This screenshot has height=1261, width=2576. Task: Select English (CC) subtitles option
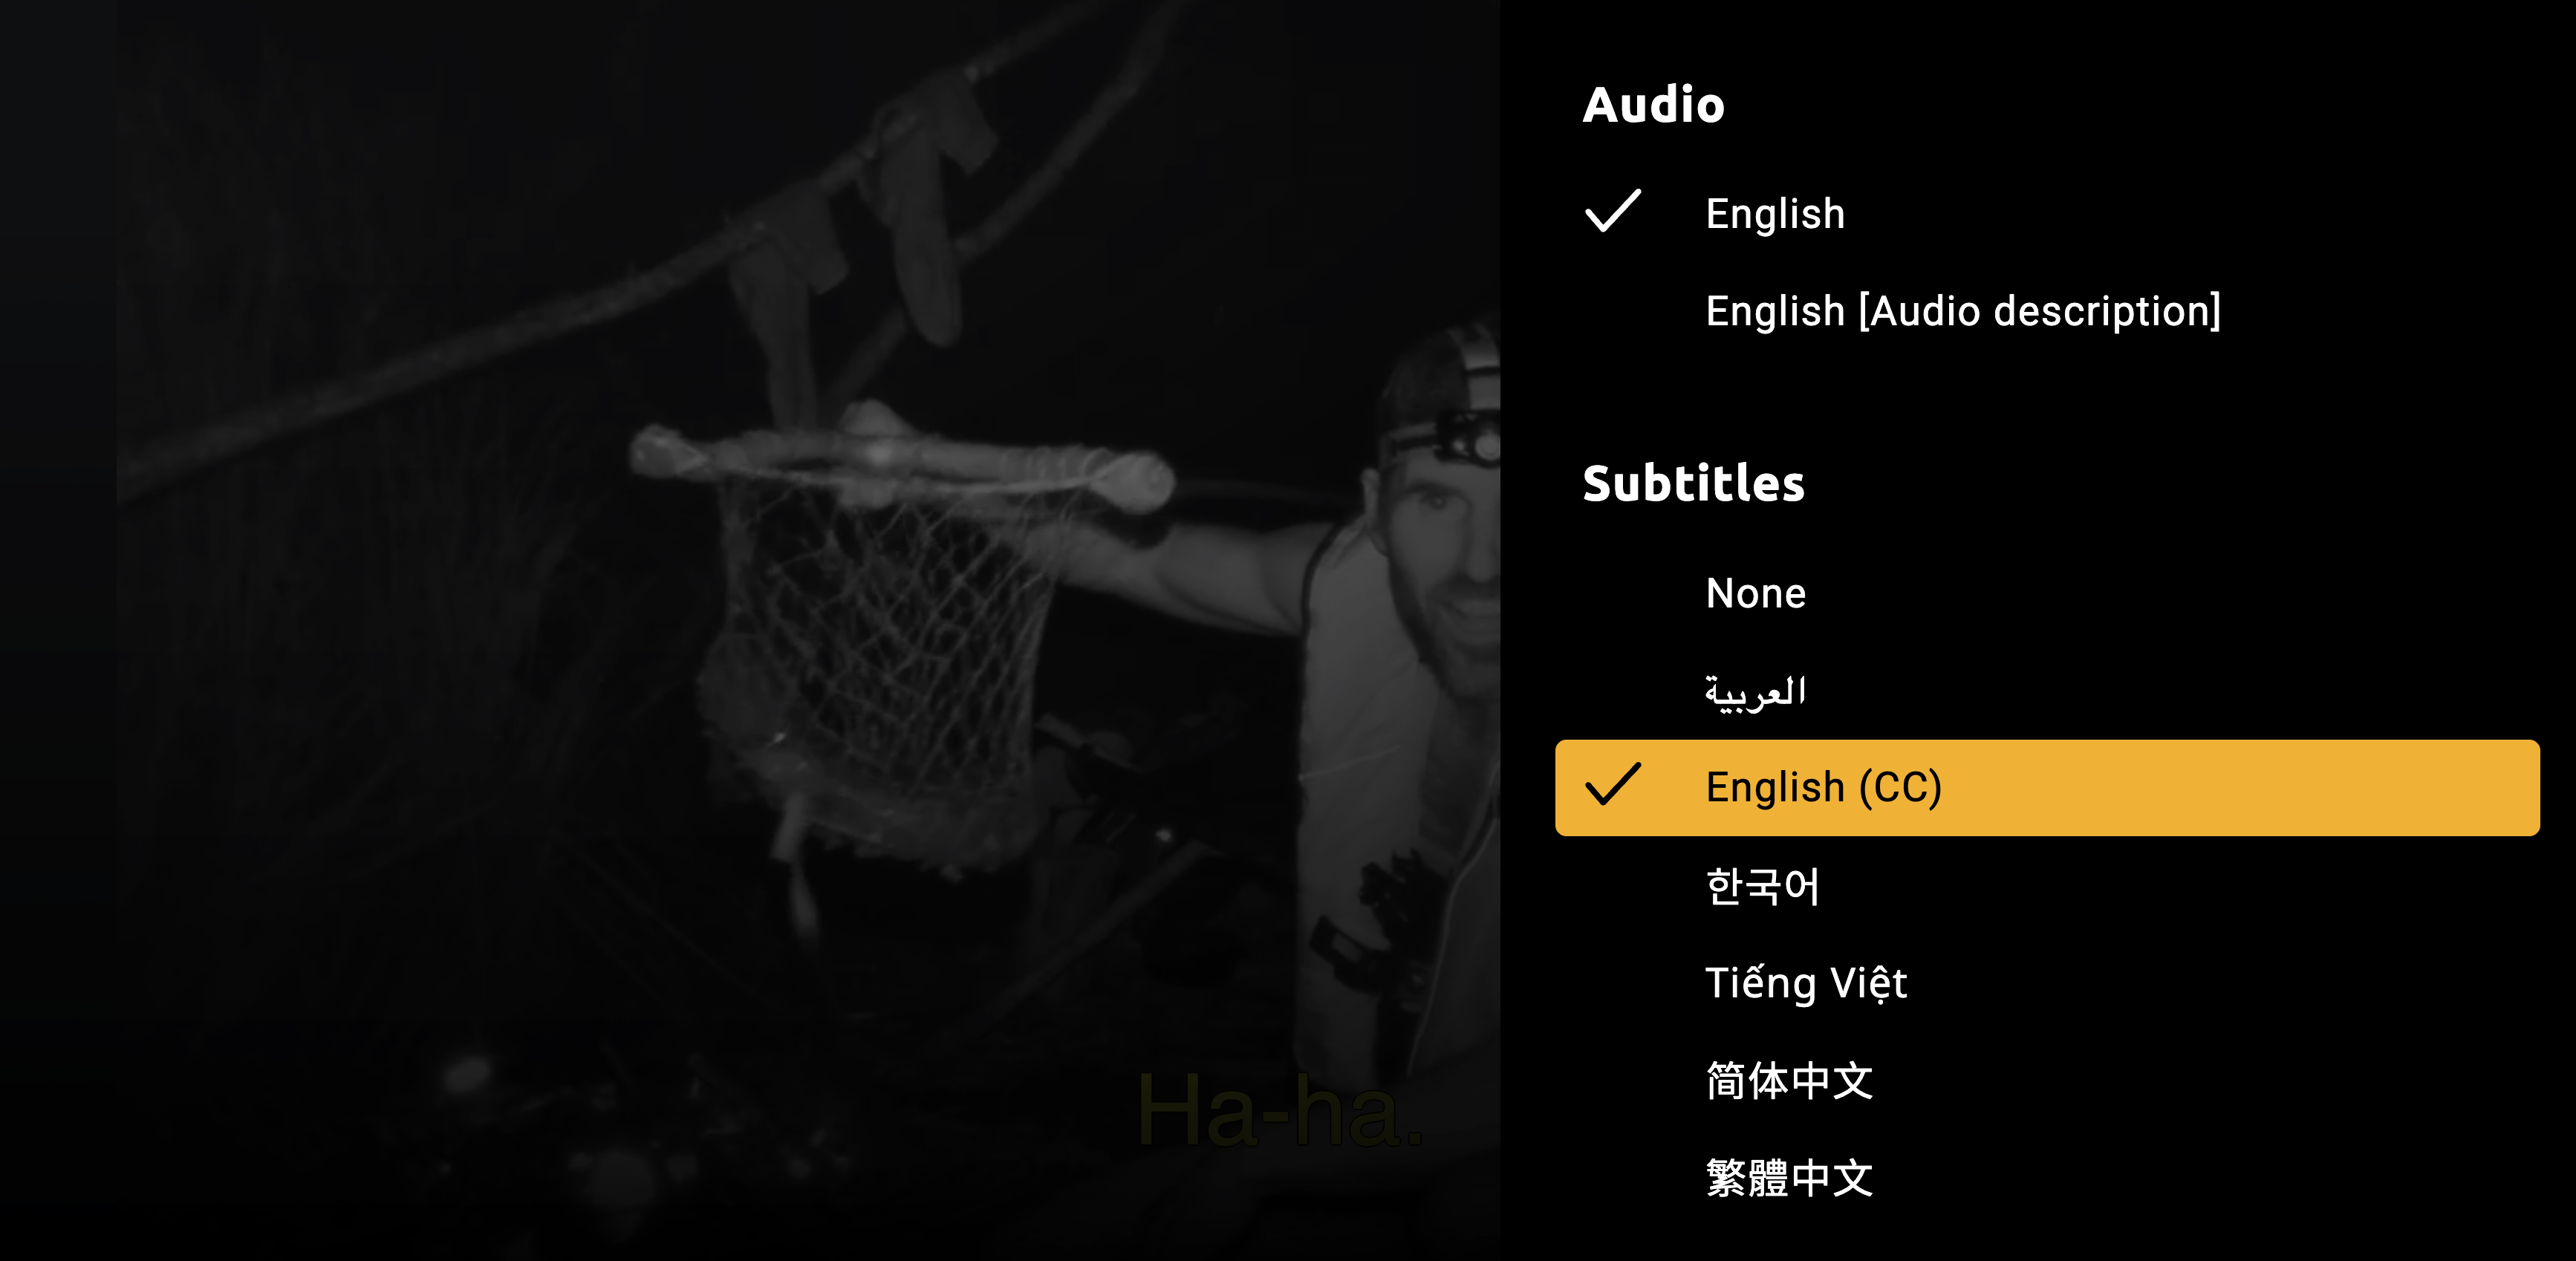pos(2047,788)
